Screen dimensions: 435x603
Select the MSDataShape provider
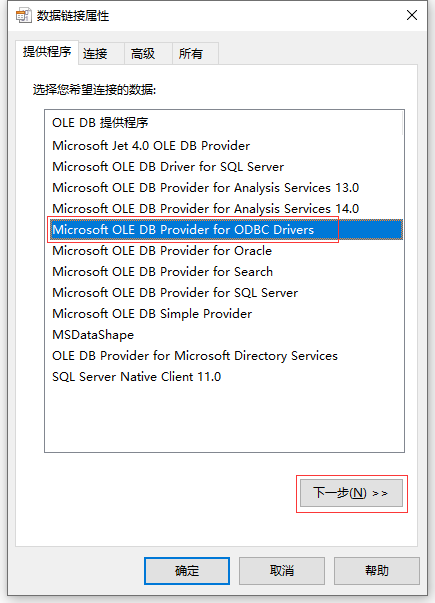tap(224, 335)
